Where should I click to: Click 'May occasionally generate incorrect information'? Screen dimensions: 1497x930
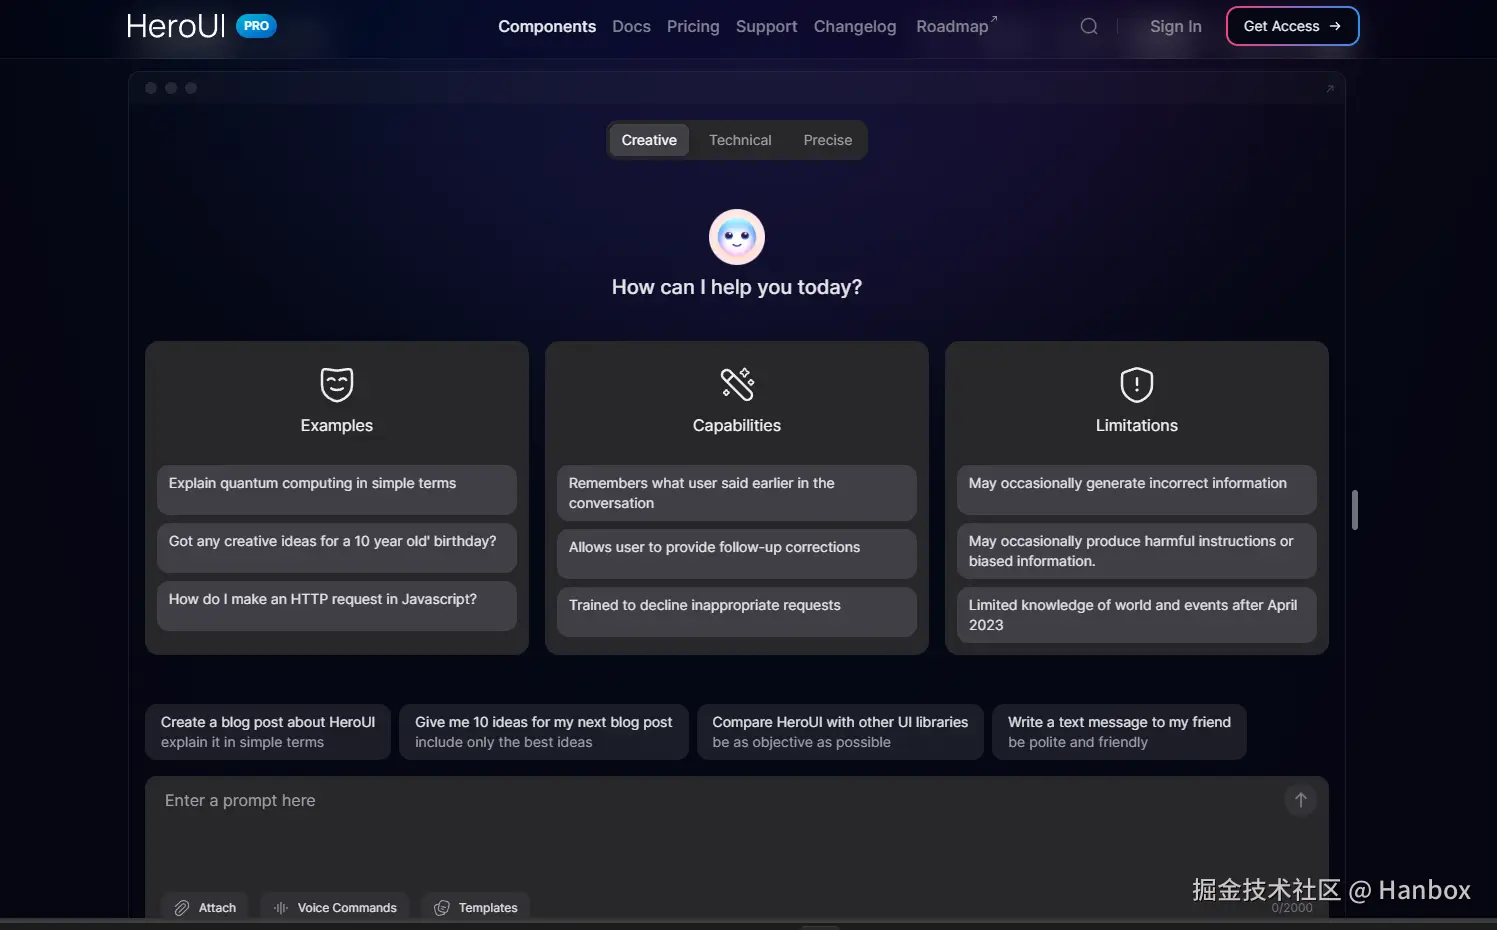[x=1137, y=490]
